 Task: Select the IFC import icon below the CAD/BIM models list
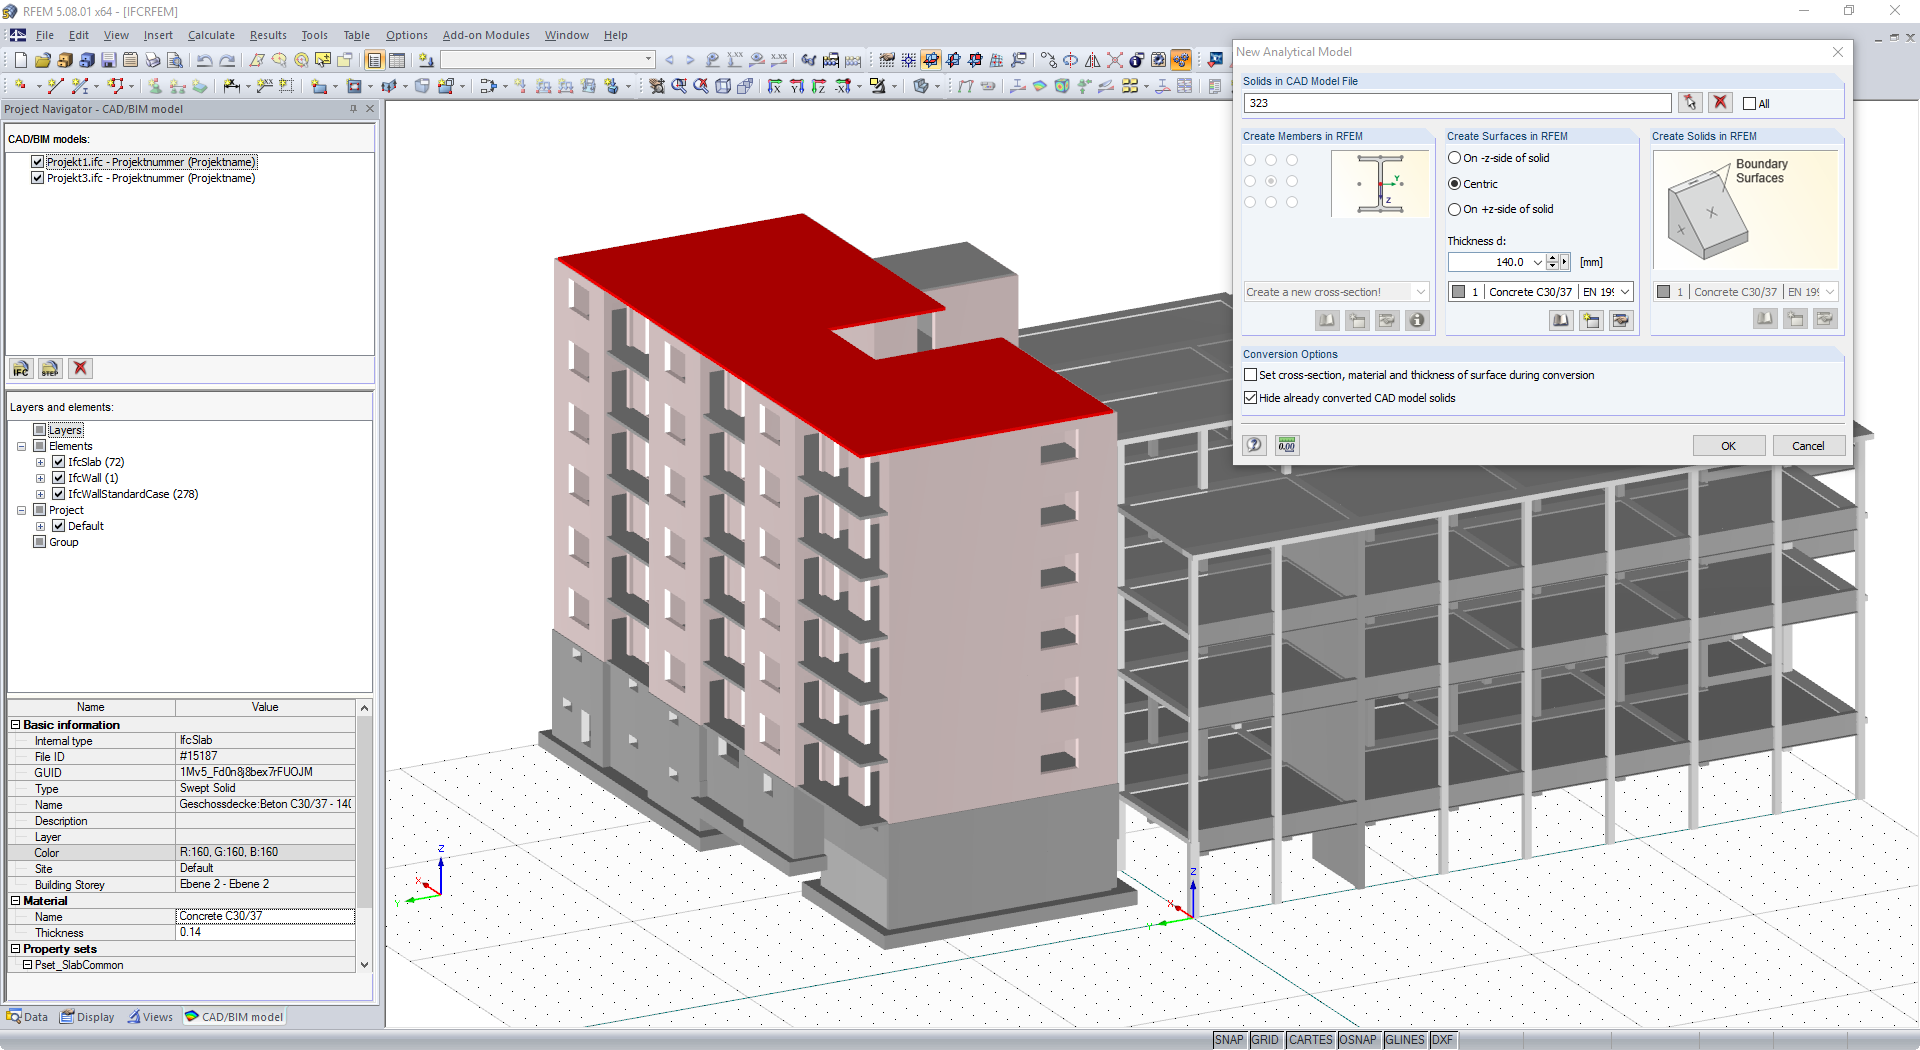[20, 368]
